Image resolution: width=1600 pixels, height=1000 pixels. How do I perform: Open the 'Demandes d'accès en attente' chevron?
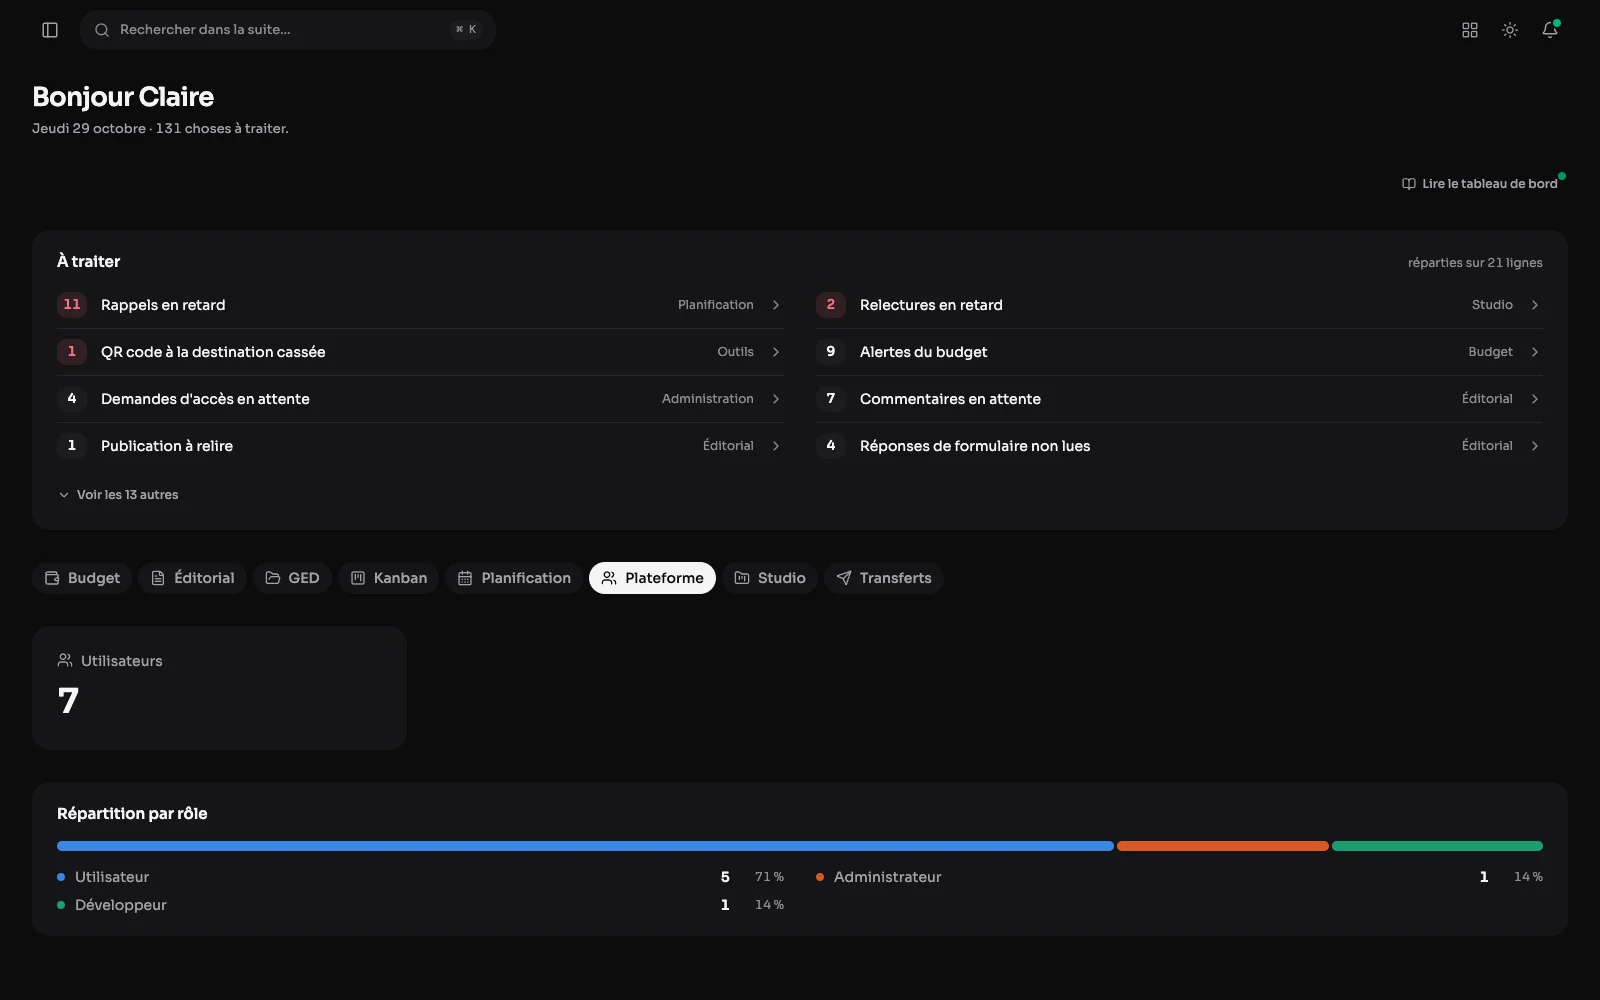click(776, 399)
